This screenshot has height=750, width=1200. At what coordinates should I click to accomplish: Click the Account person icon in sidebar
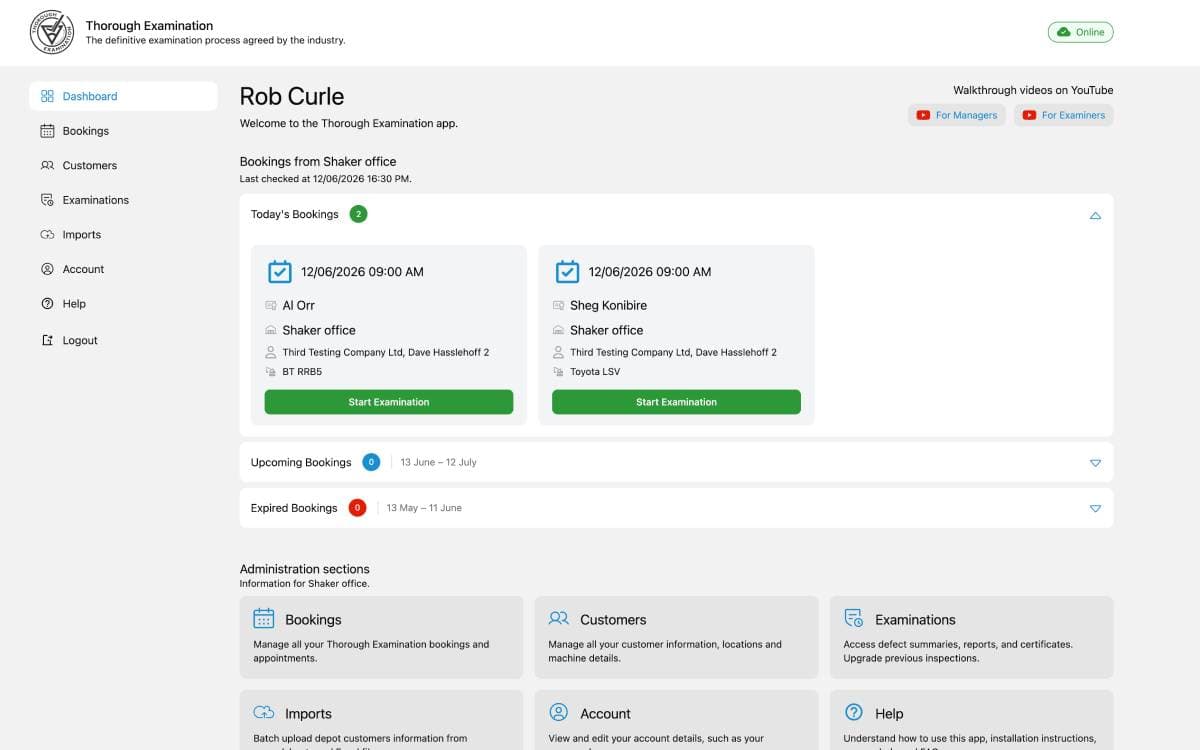click(47, 269)
